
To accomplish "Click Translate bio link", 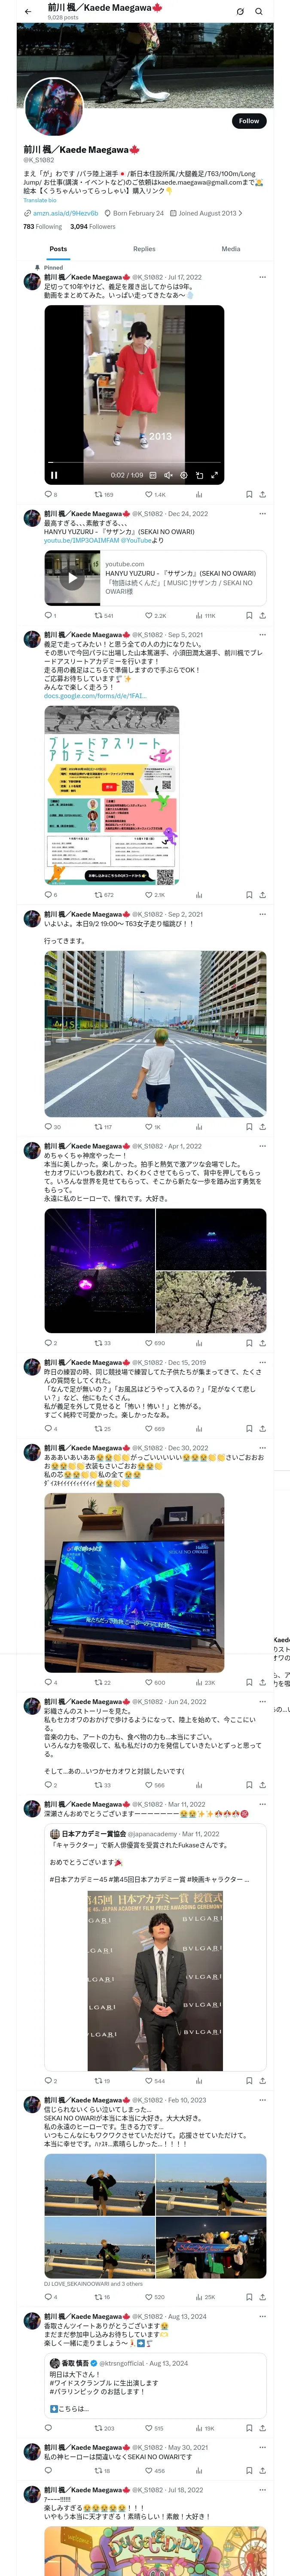I will [40, 200].
